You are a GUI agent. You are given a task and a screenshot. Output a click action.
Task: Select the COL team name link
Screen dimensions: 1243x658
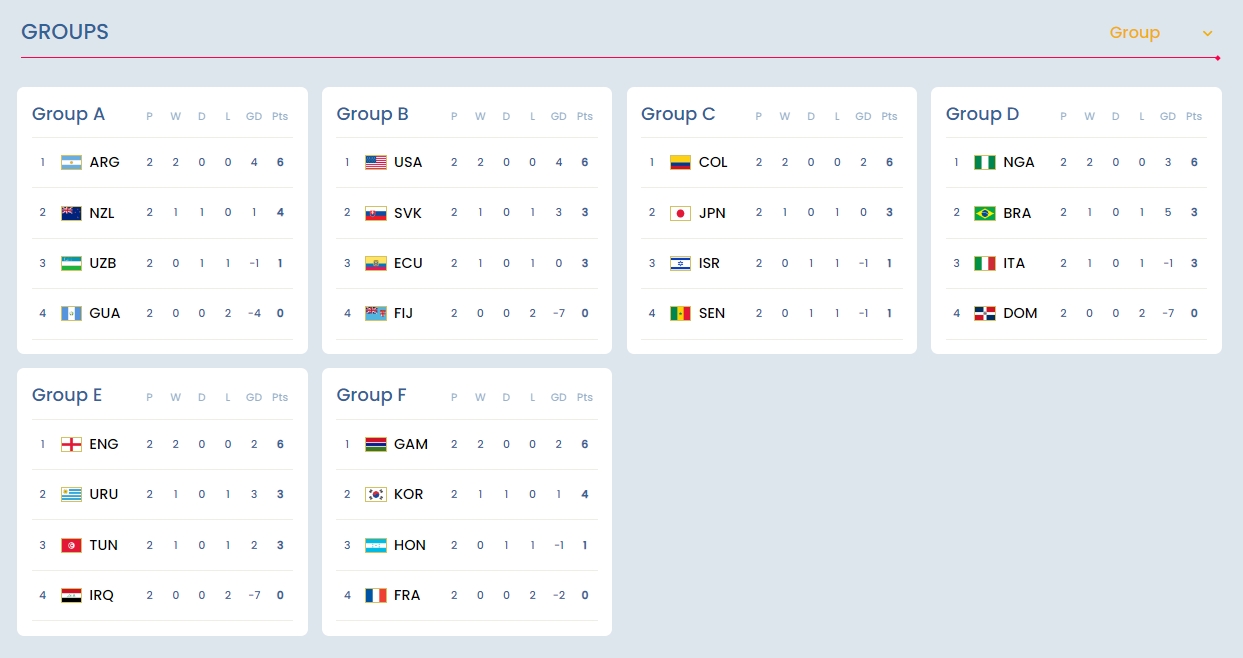click(x=713, y=162)
